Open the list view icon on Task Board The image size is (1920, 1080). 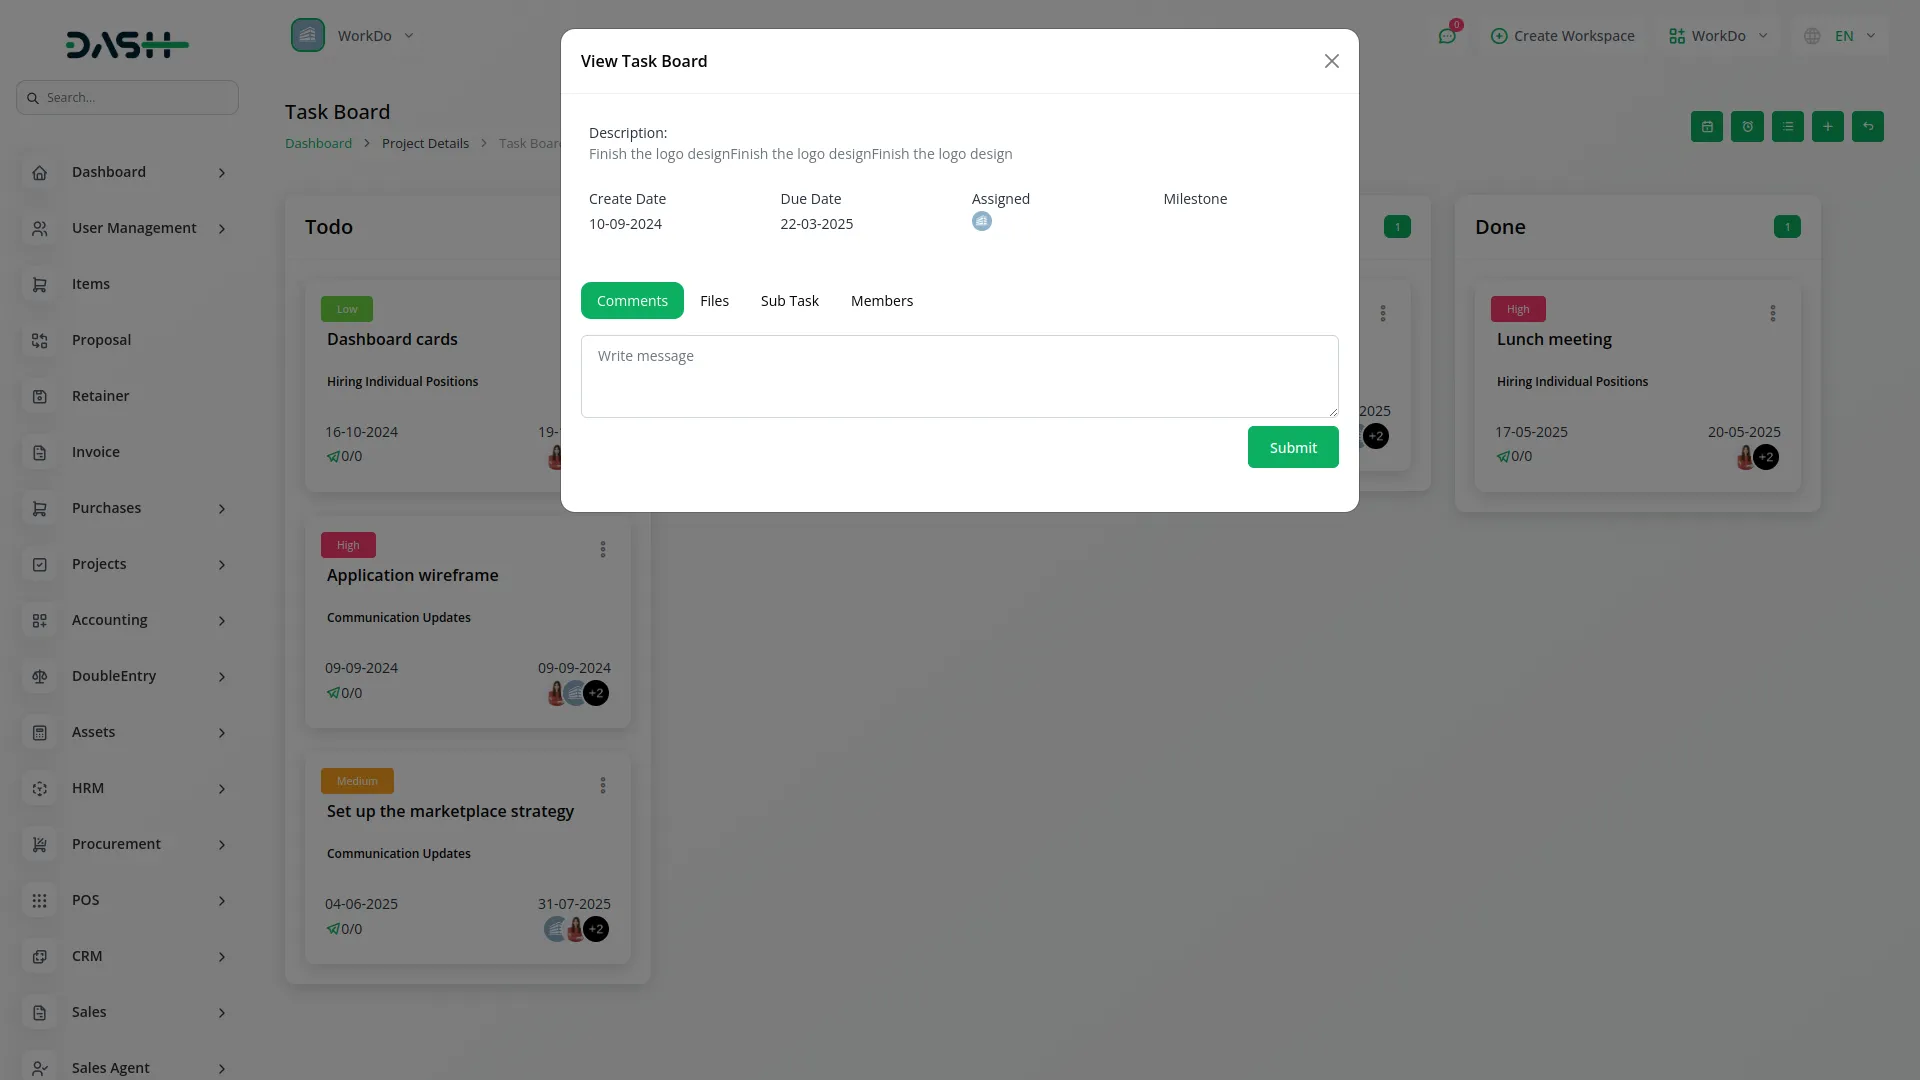pos(1787,126)
